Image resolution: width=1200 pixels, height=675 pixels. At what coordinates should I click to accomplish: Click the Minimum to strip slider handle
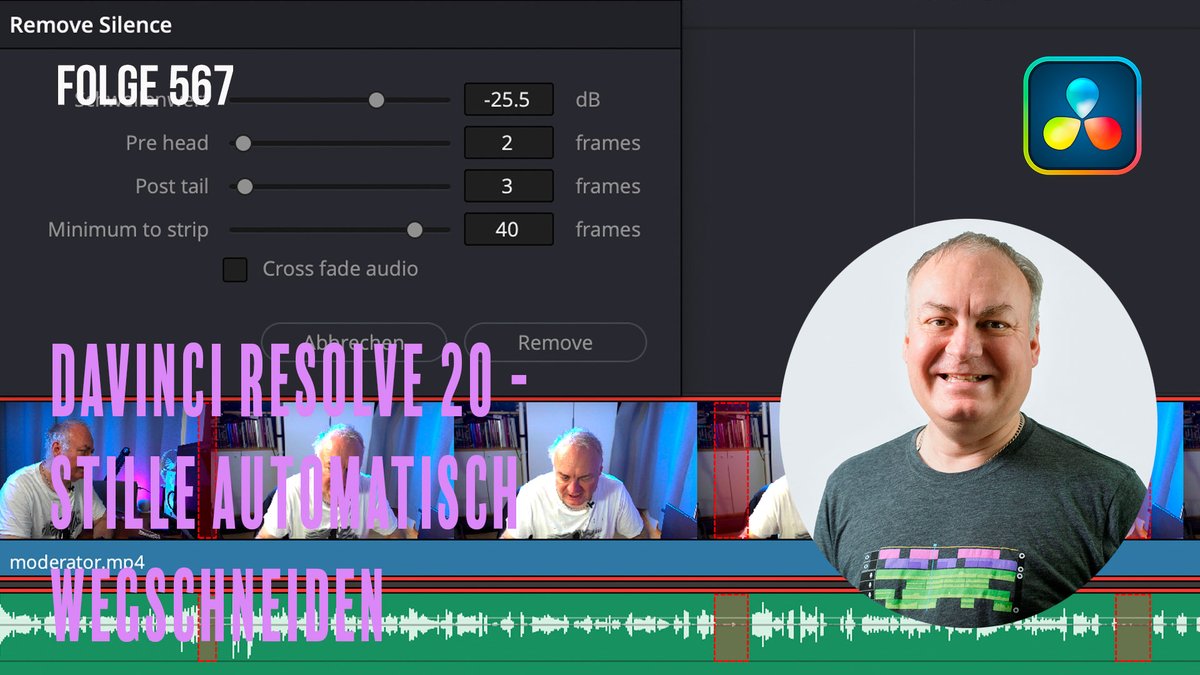click(x=414, y=230)
